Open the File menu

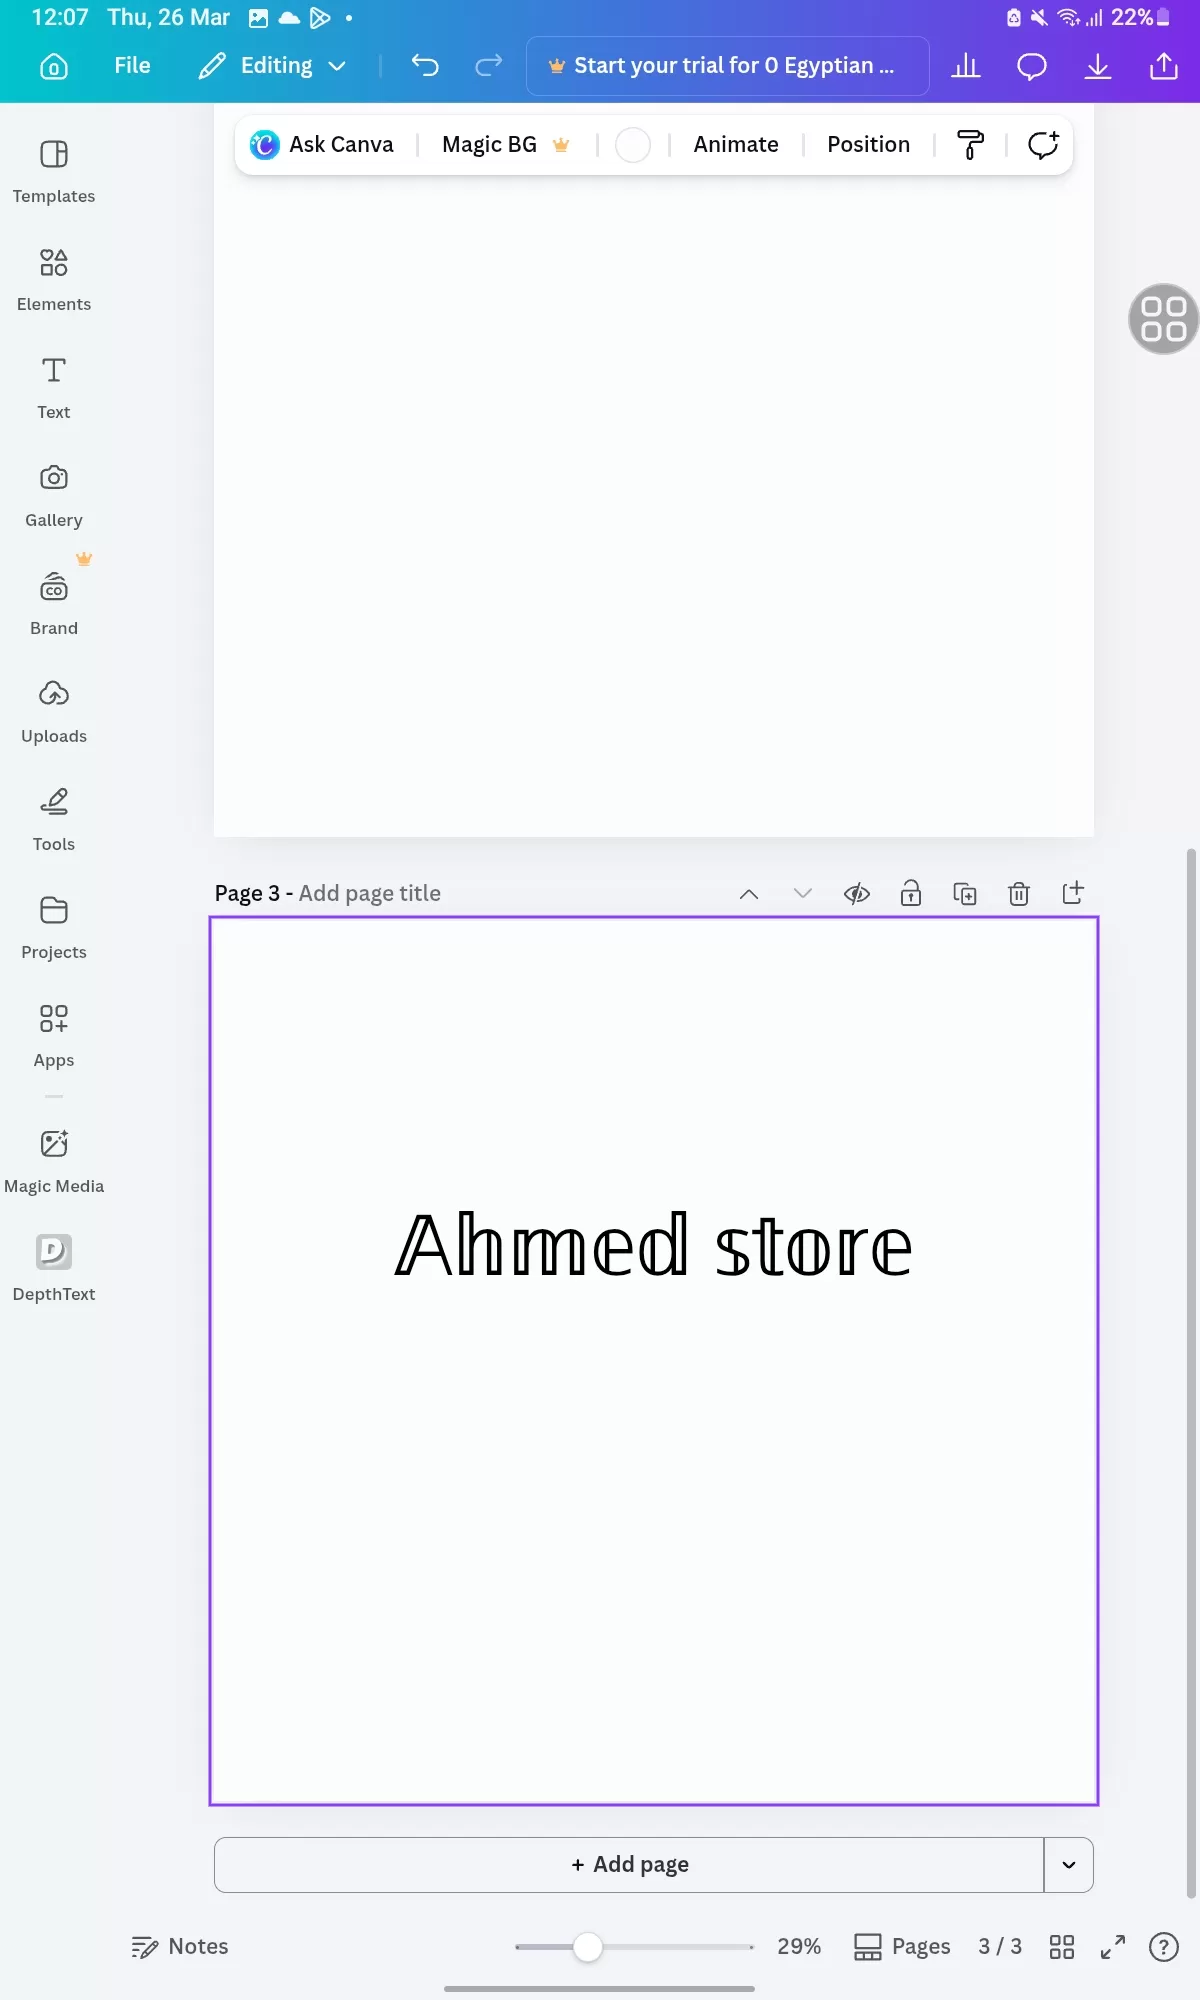pos(132,66)
